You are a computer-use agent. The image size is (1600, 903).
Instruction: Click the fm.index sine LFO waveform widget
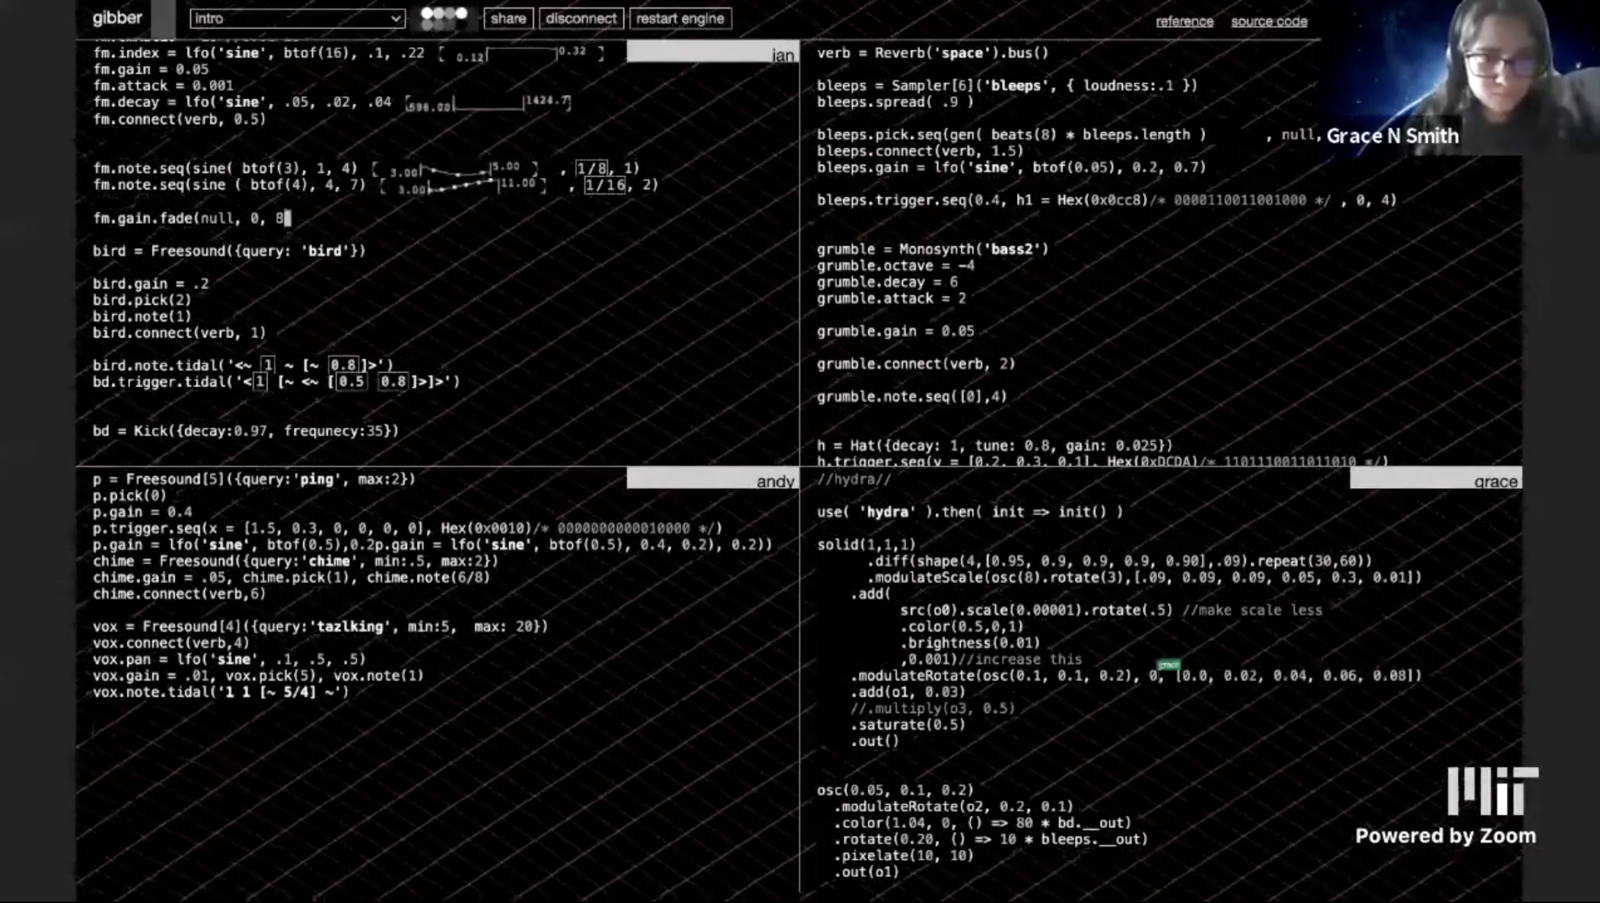pyautogui.click(x=521, y=54)
